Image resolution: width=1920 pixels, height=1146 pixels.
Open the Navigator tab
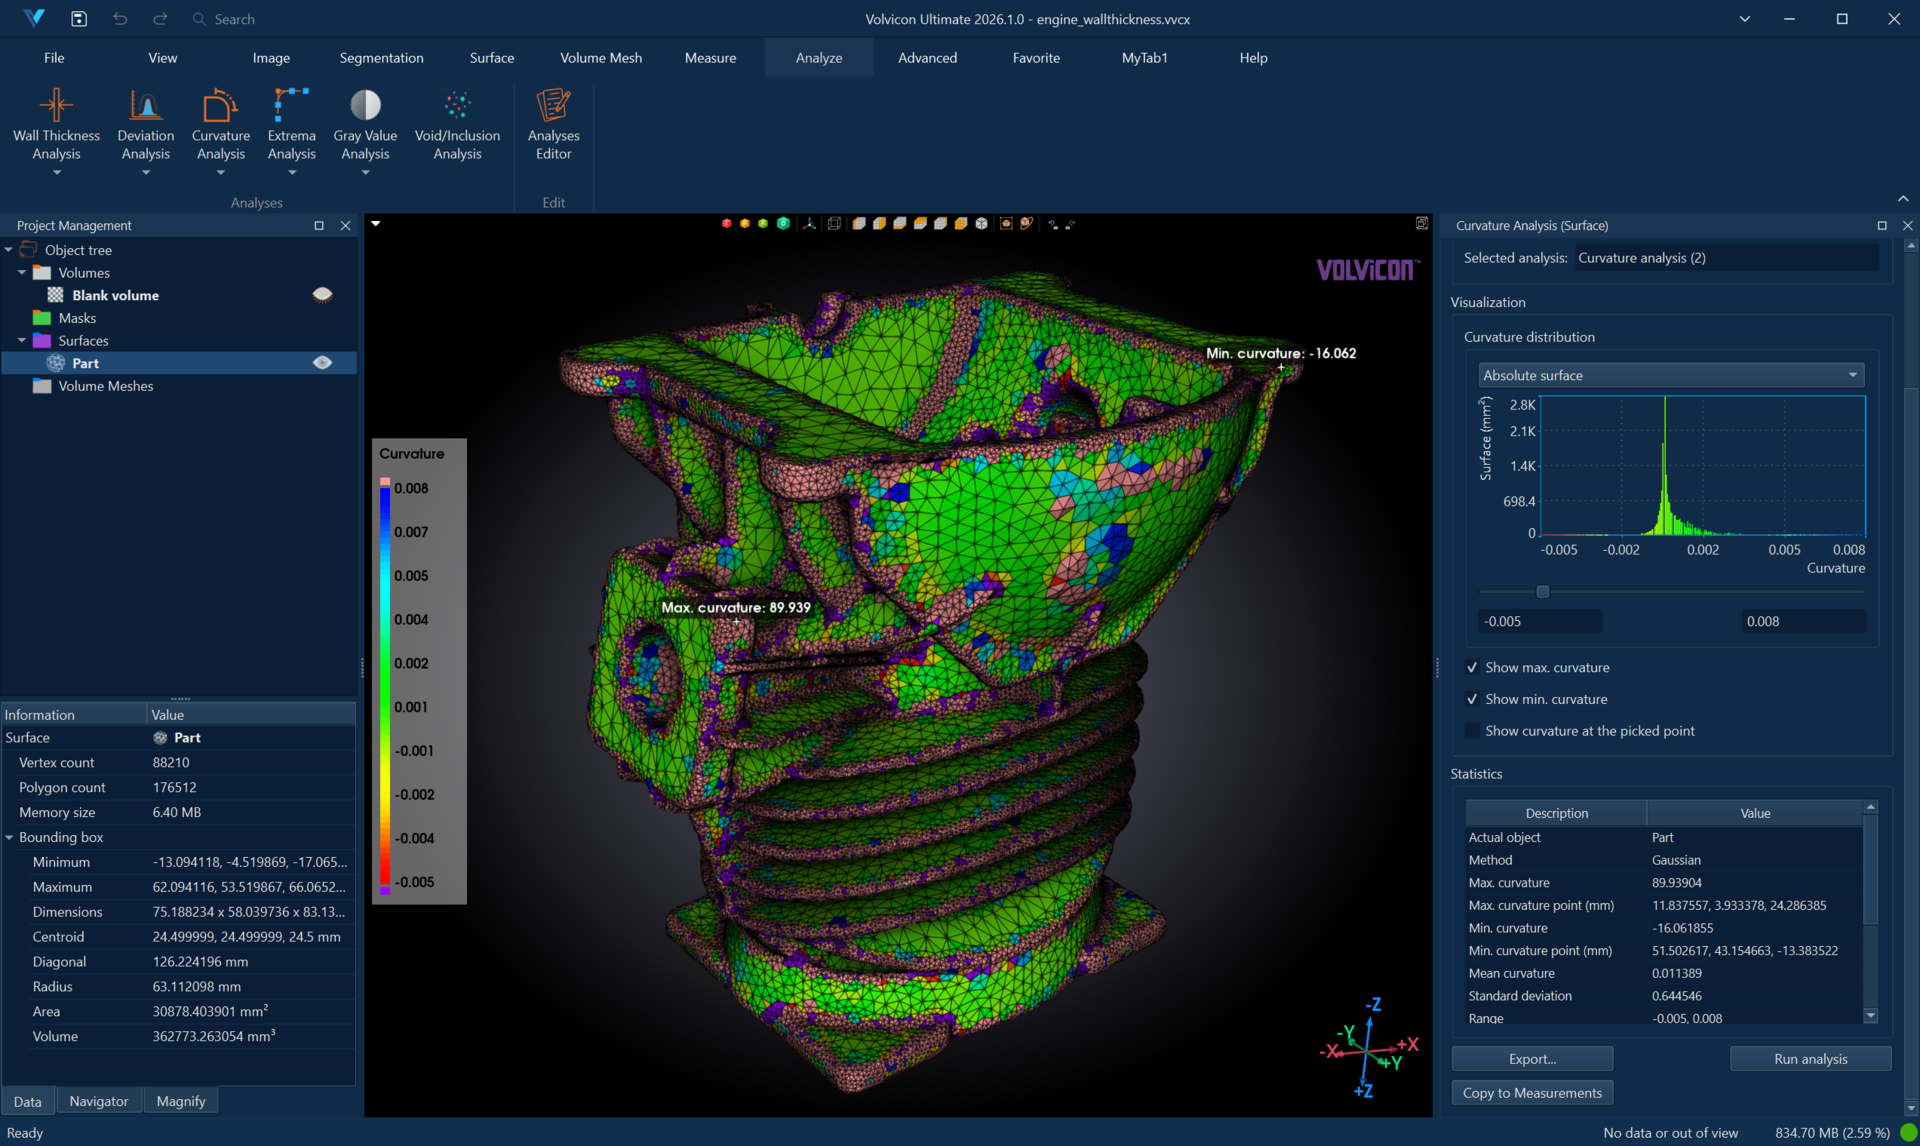tap(99, 1101)
